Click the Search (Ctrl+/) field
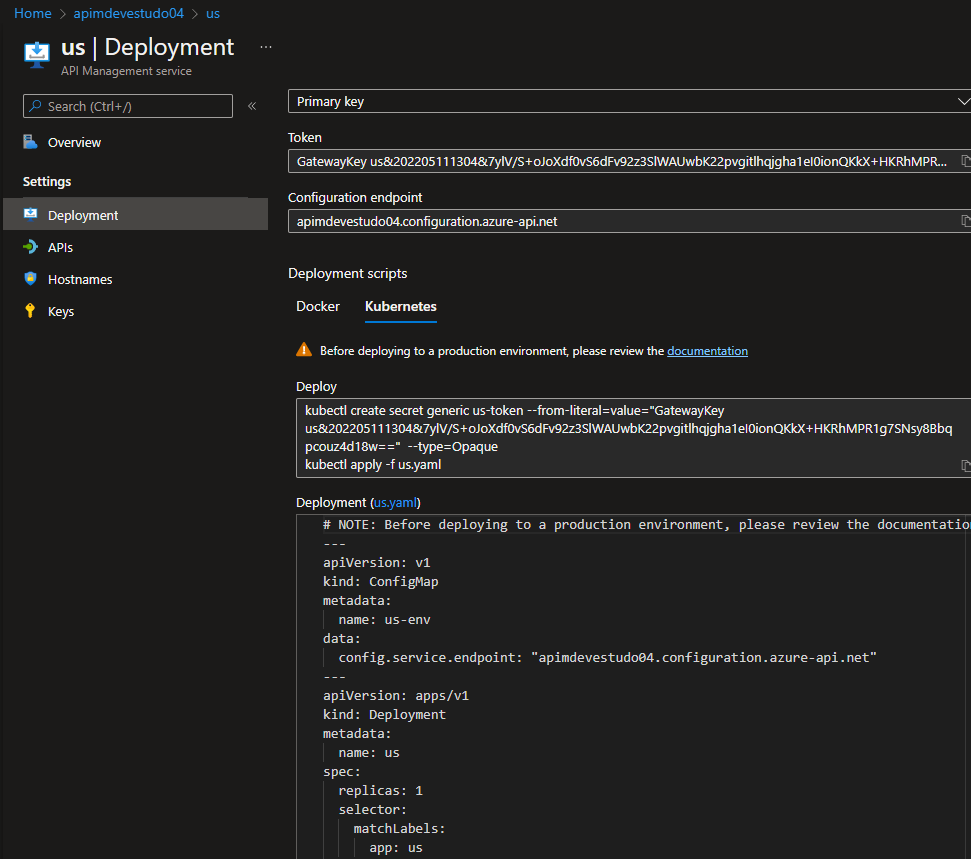The width and height of the screenshot is (971, 859). pos(128,106)
